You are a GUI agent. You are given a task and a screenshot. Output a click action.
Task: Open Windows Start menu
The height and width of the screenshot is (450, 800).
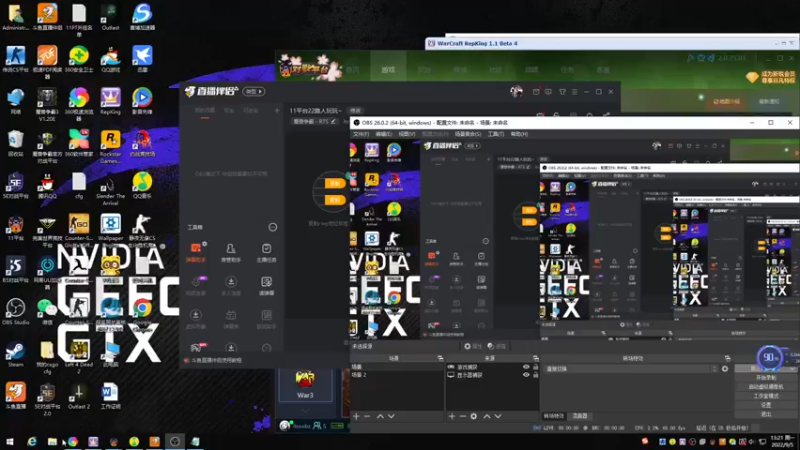coord(10,441)
